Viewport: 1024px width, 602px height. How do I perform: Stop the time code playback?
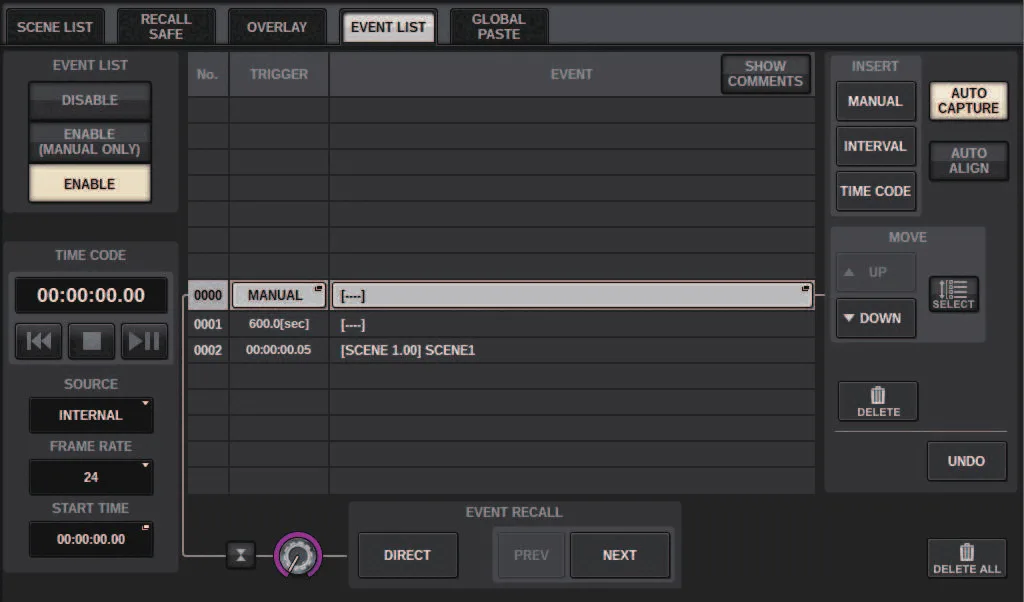coord(91,341)
